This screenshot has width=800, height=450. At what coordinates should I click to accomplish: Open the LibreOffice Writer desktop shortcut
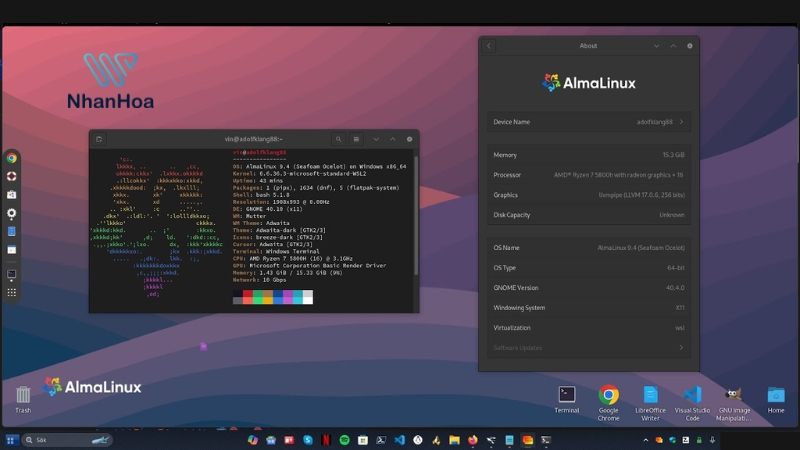650,403
